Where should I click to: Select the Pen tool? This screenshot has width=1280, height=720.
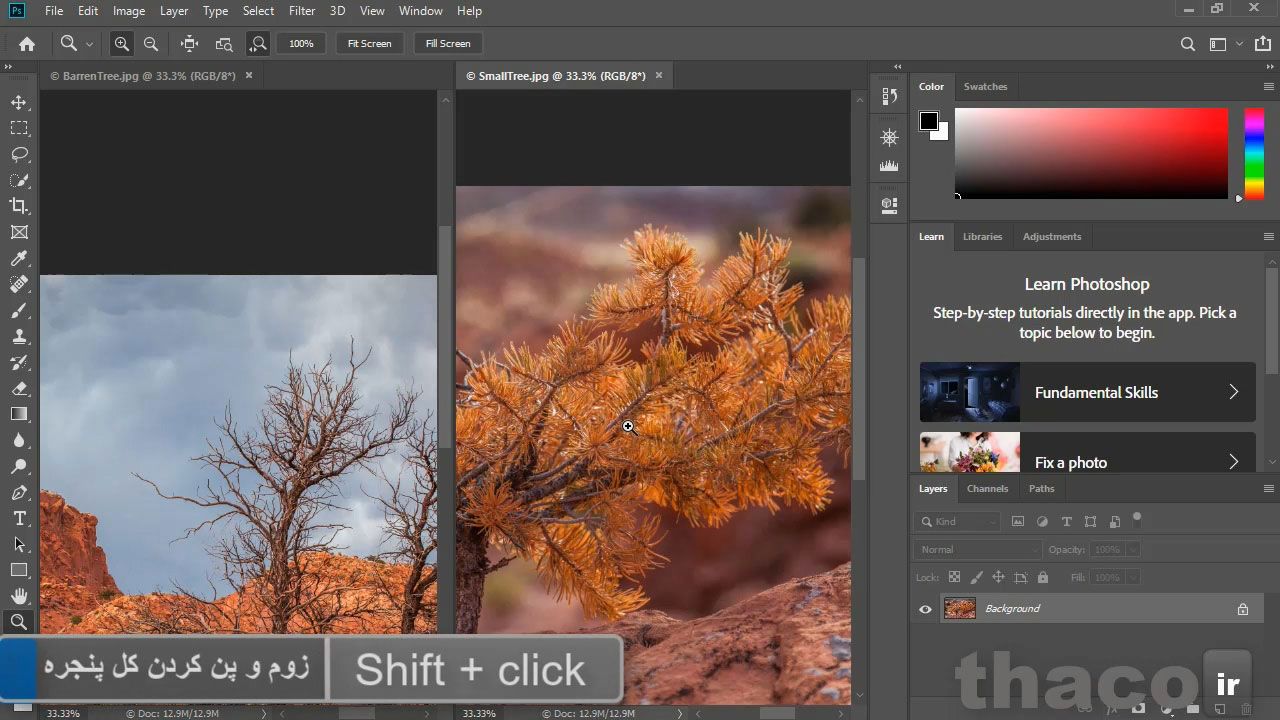(19, 492)
